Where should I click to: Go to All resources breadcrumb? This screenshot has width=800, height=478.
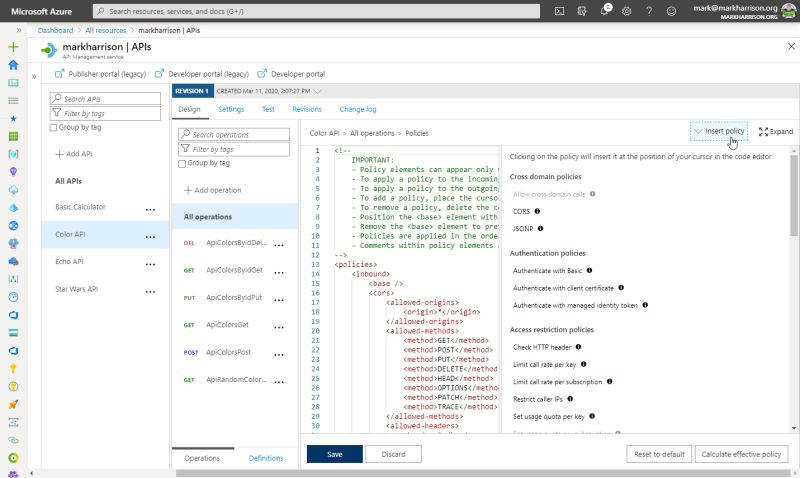(x=106, y=30)
